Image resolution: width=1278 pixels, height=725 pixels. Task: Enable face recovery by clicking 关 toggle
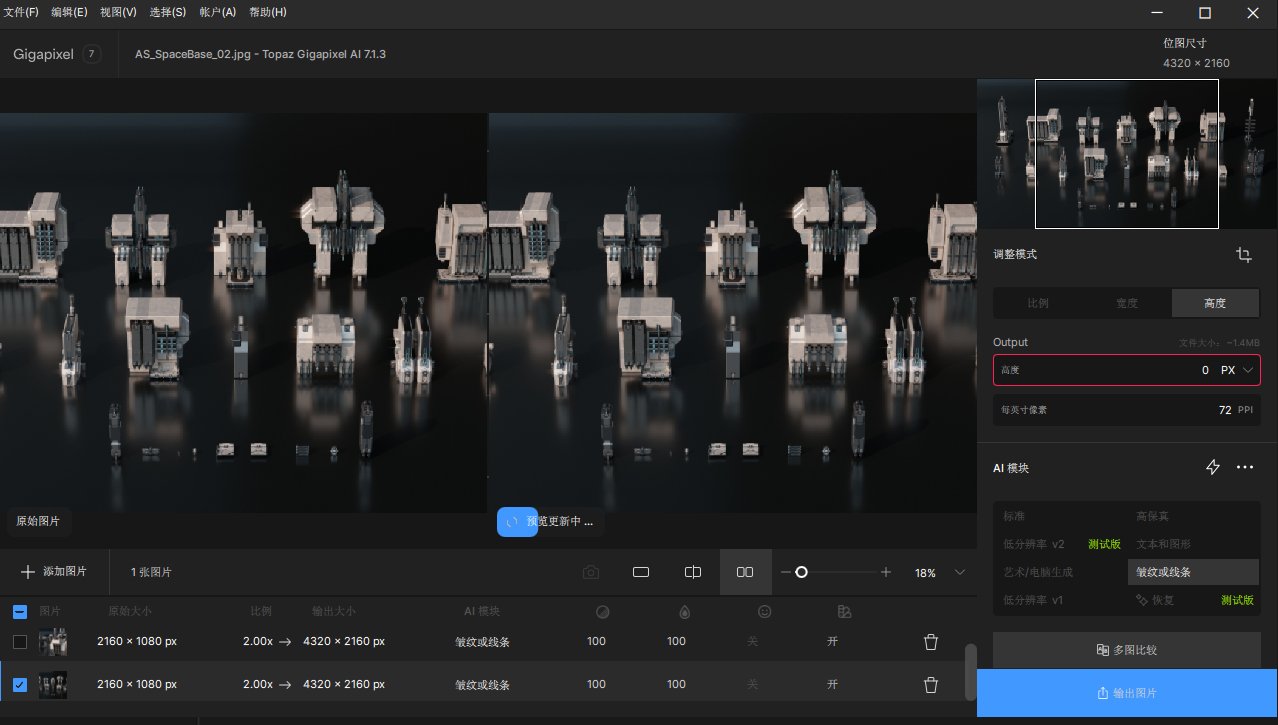tap(752, 641)
